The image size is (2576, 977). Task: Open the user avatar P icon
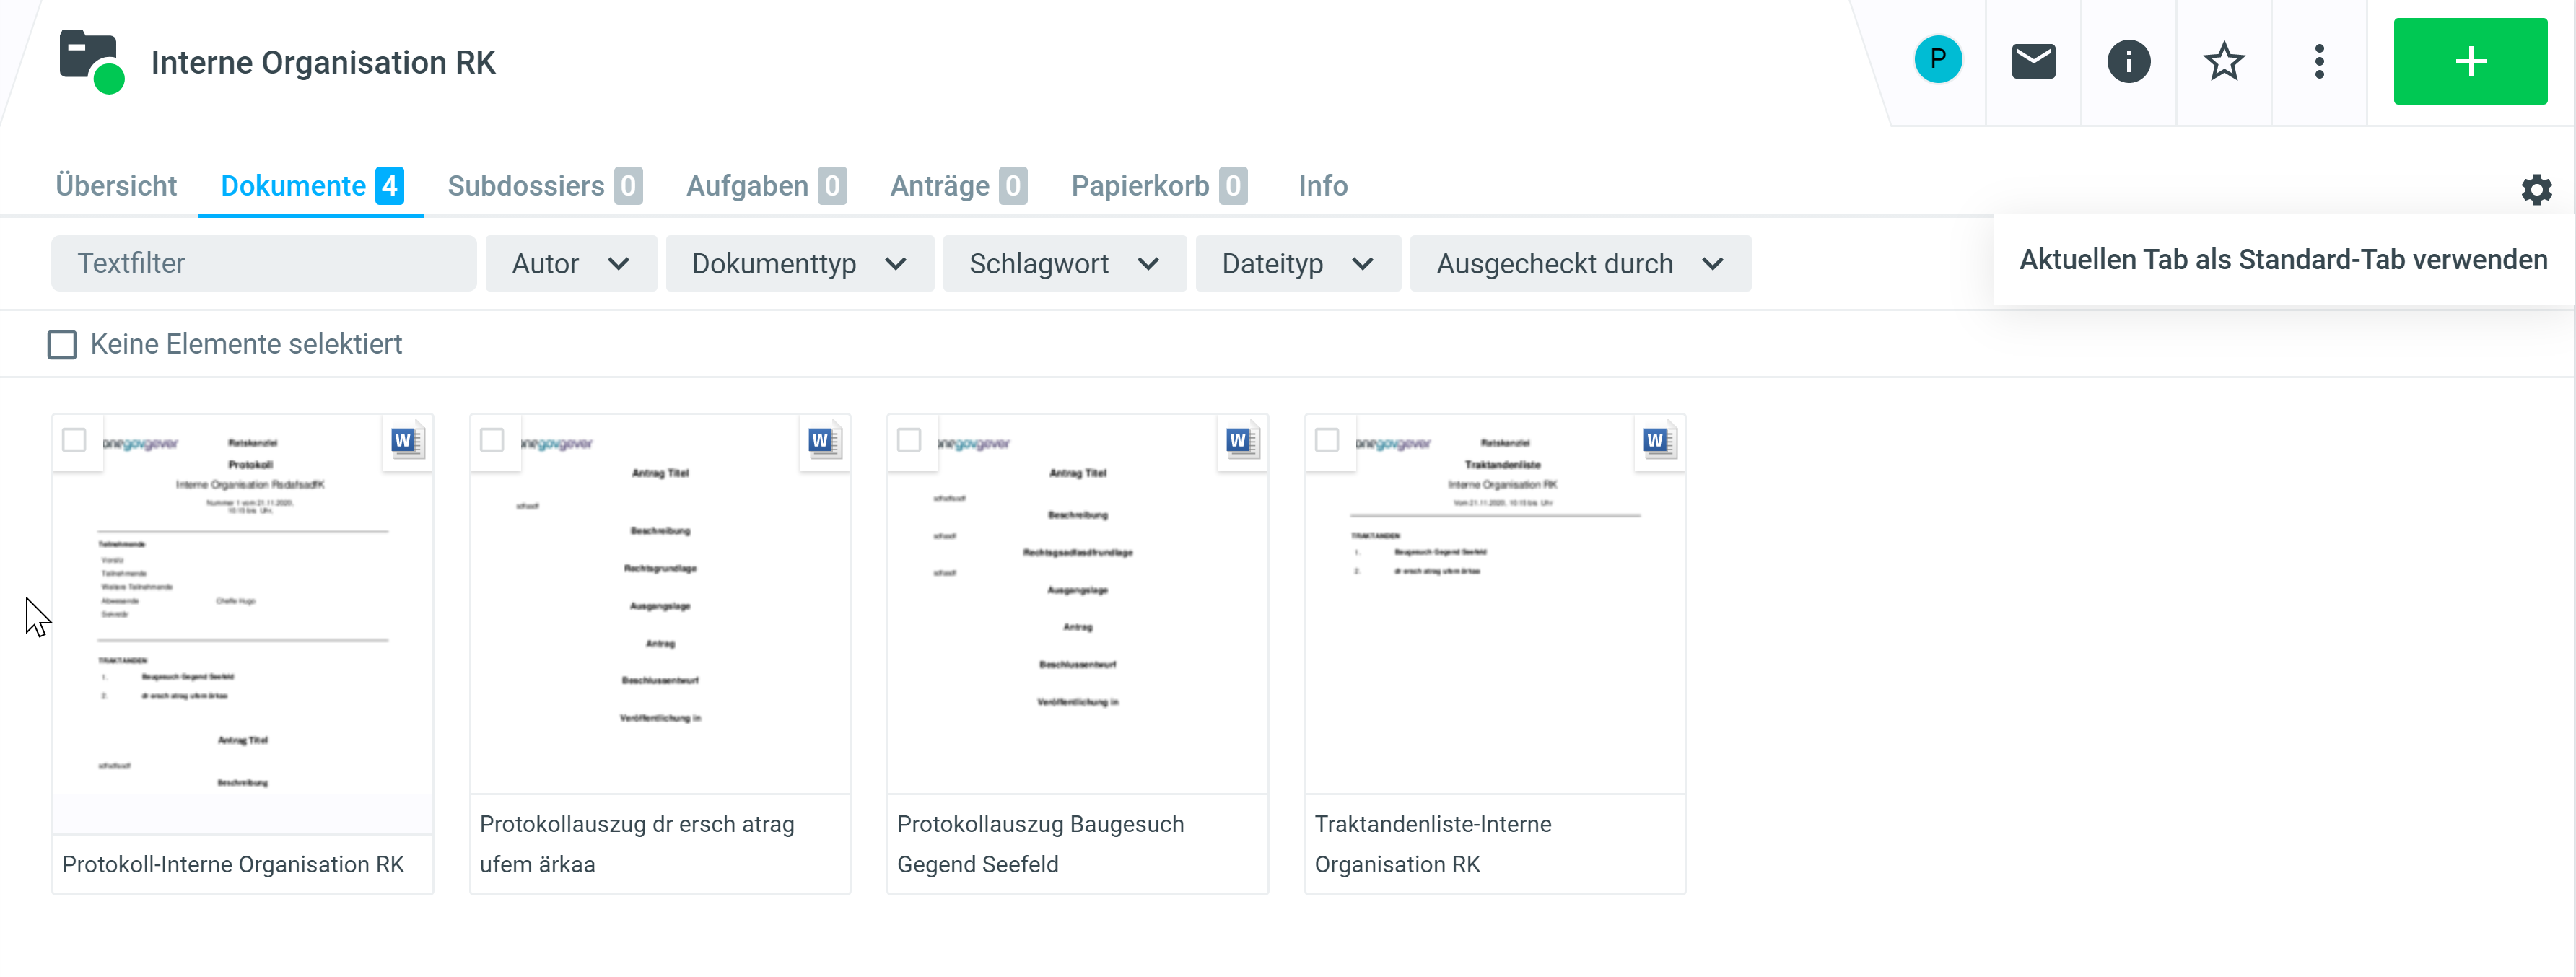tap(1937, 61)
